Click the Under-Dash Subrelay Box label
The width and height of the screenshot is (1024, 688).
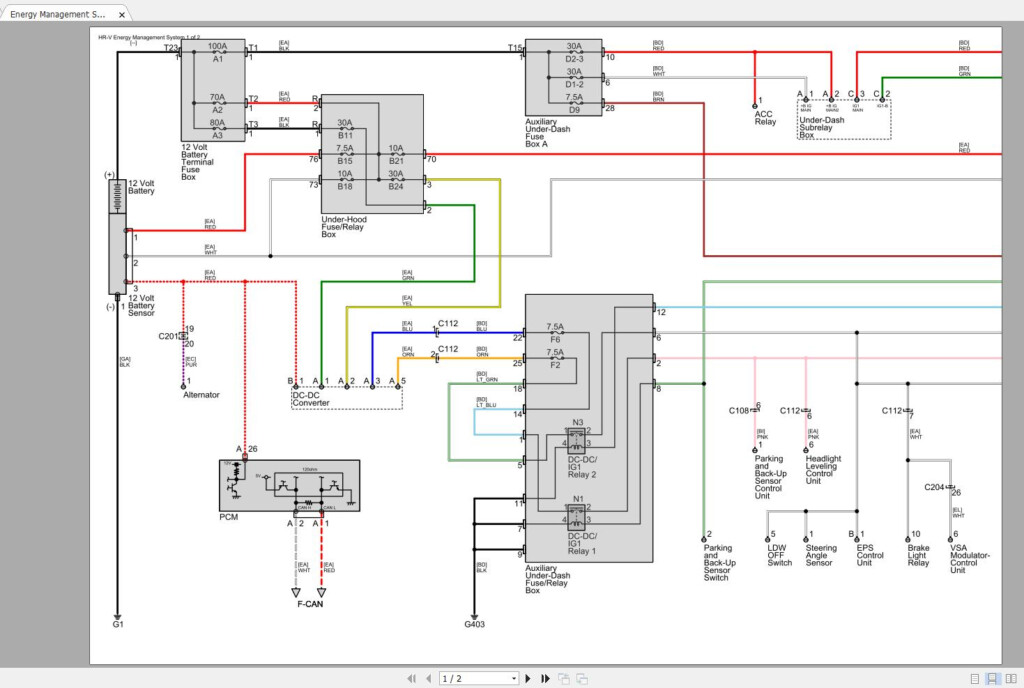coord(822,127)
